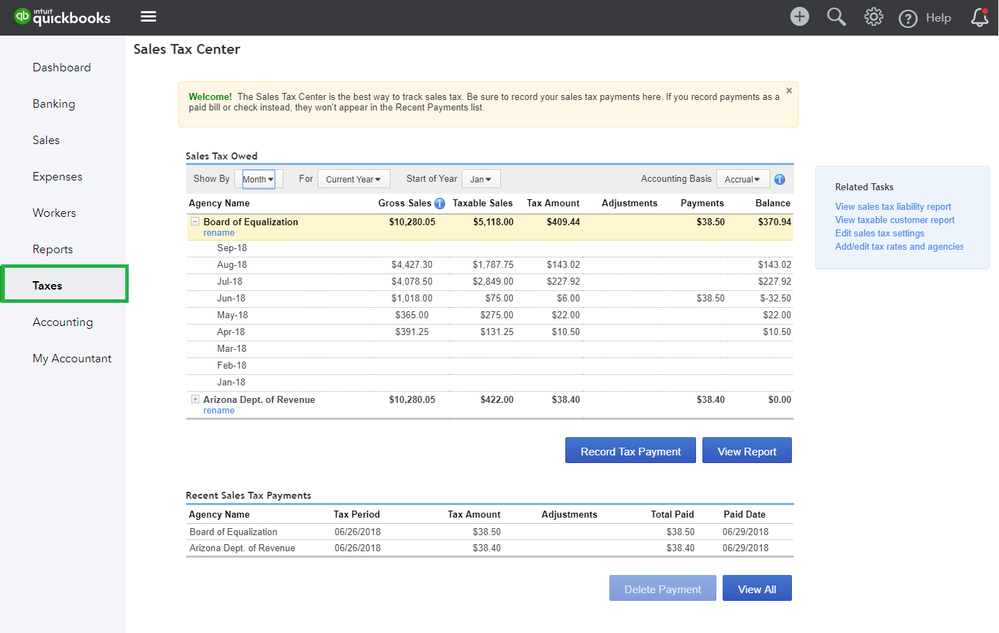Click the search magnifier icon
Viewport: 999px width, 633px height.
click(x=836, y=17)
